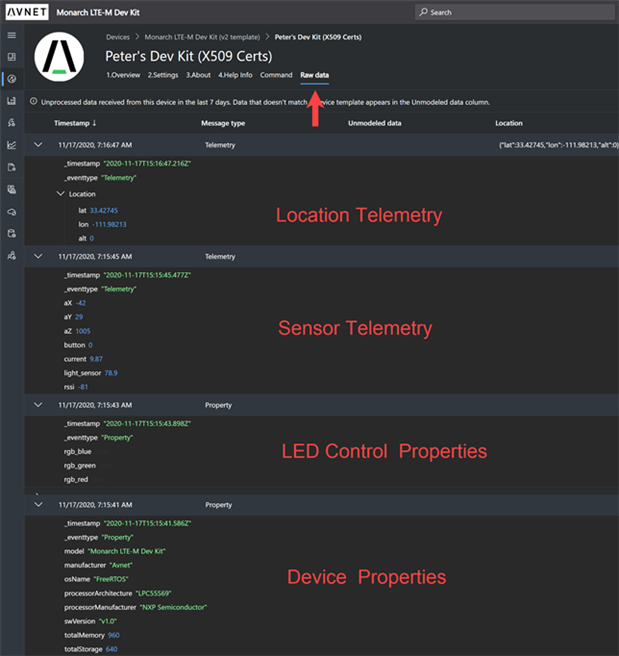Open the 2.Settings tab

[164, 75]
